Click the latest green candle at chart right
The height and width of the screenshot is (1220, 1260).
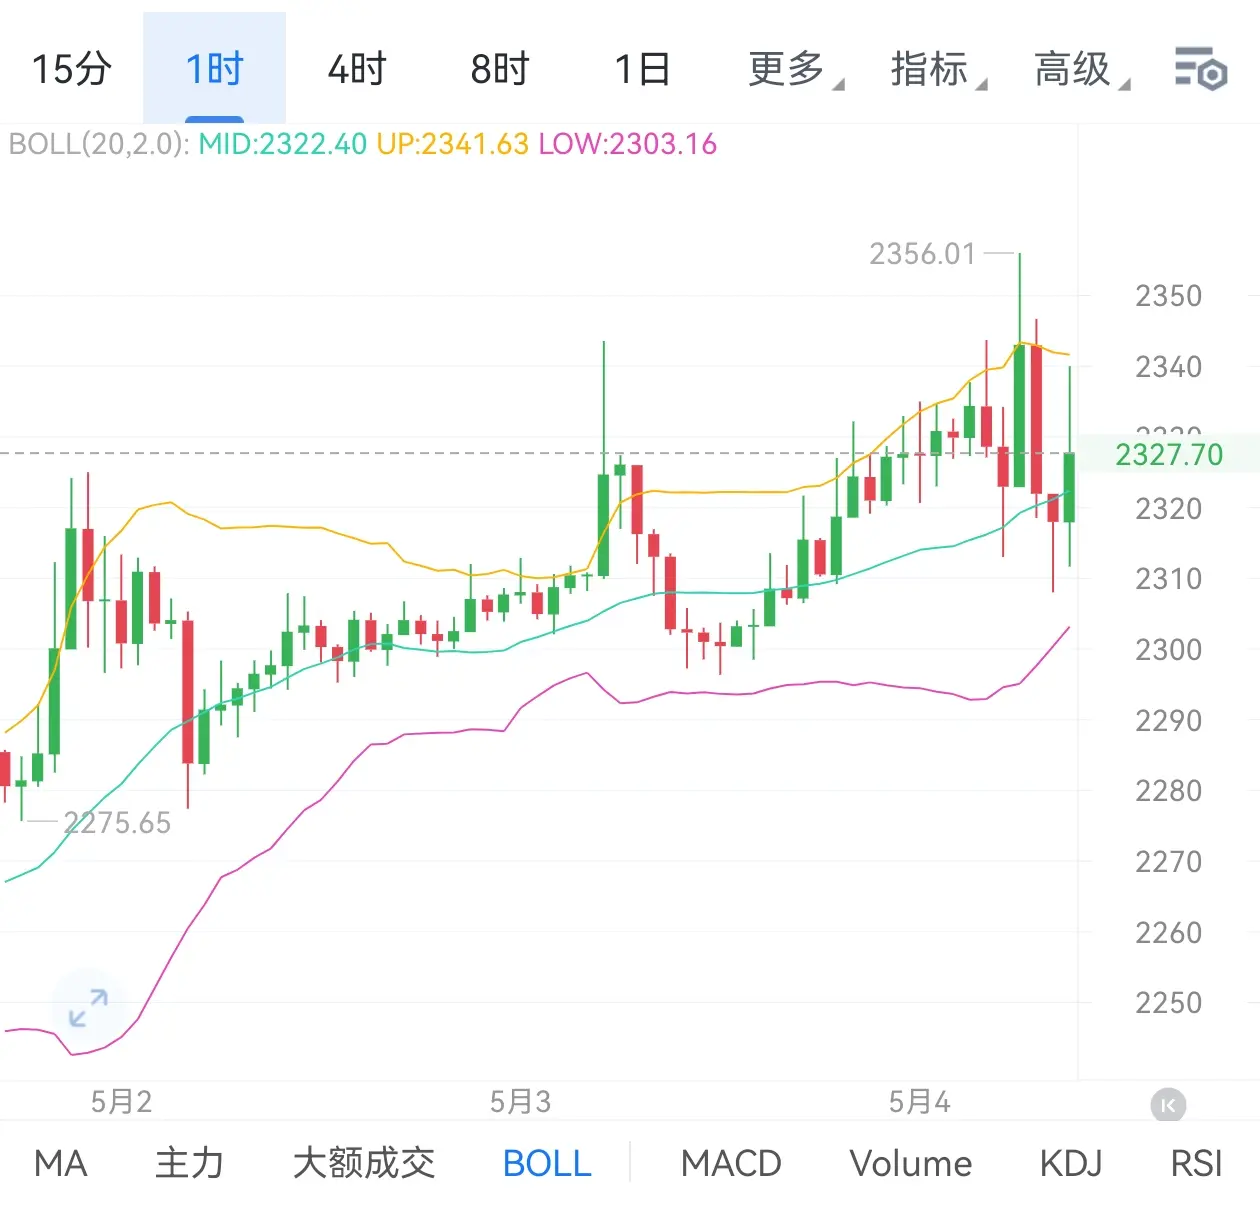click(1069, 487)
